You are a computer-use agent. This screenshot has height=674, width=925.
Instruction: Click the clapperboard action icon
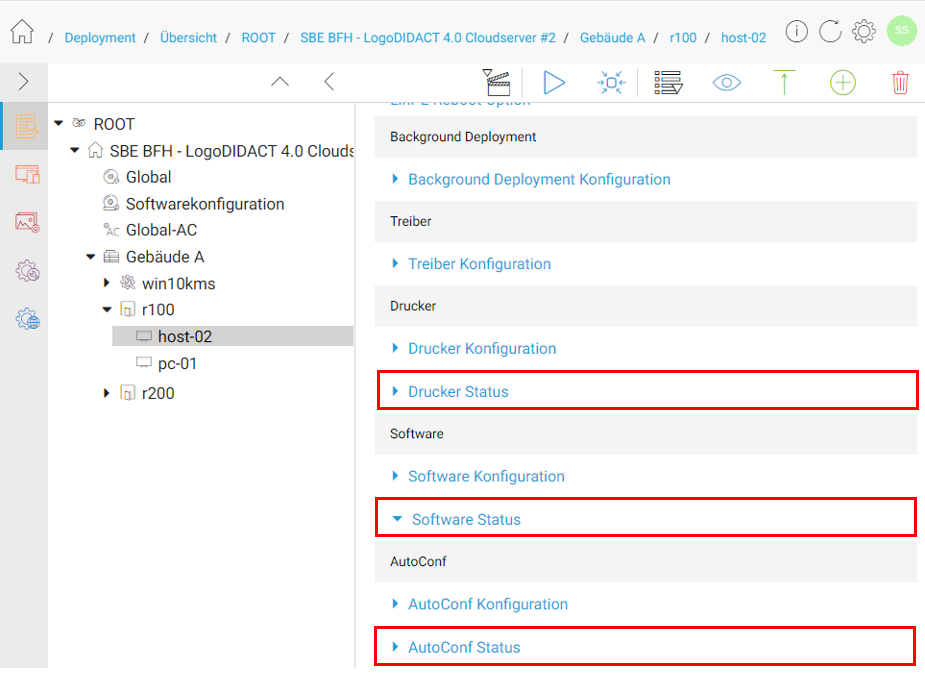[497, 82]
